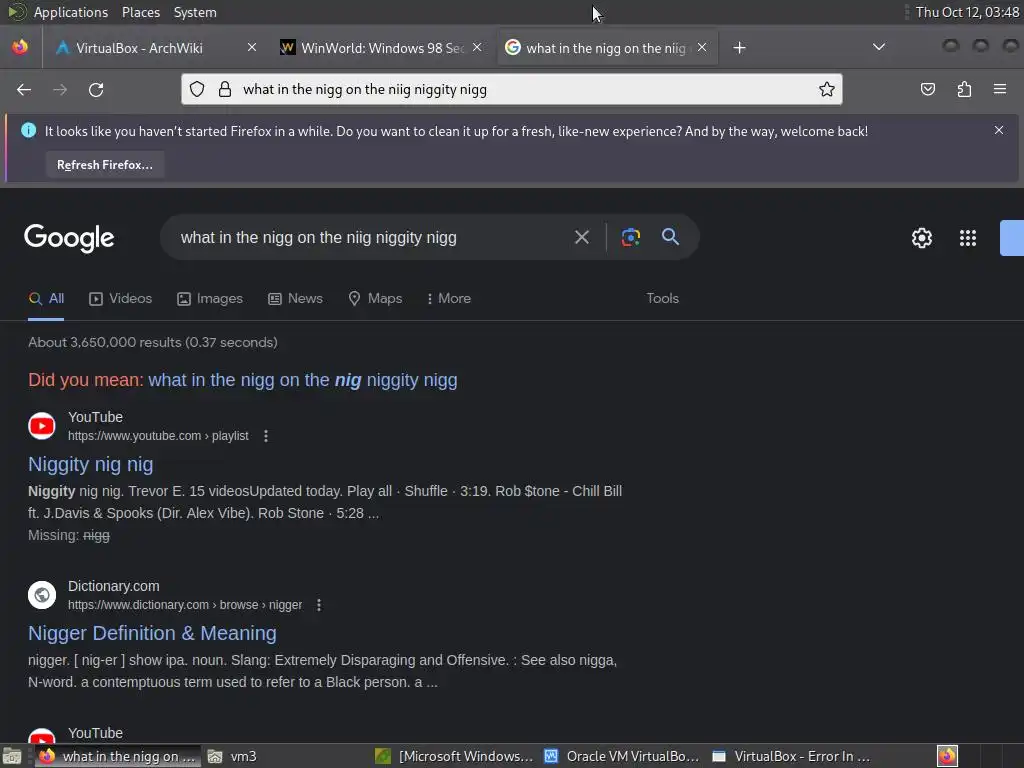Viewport: 1024px width, 768px height.
Task: Open the Firefox hamburger menu
Action: click(x=1000, y=89)
